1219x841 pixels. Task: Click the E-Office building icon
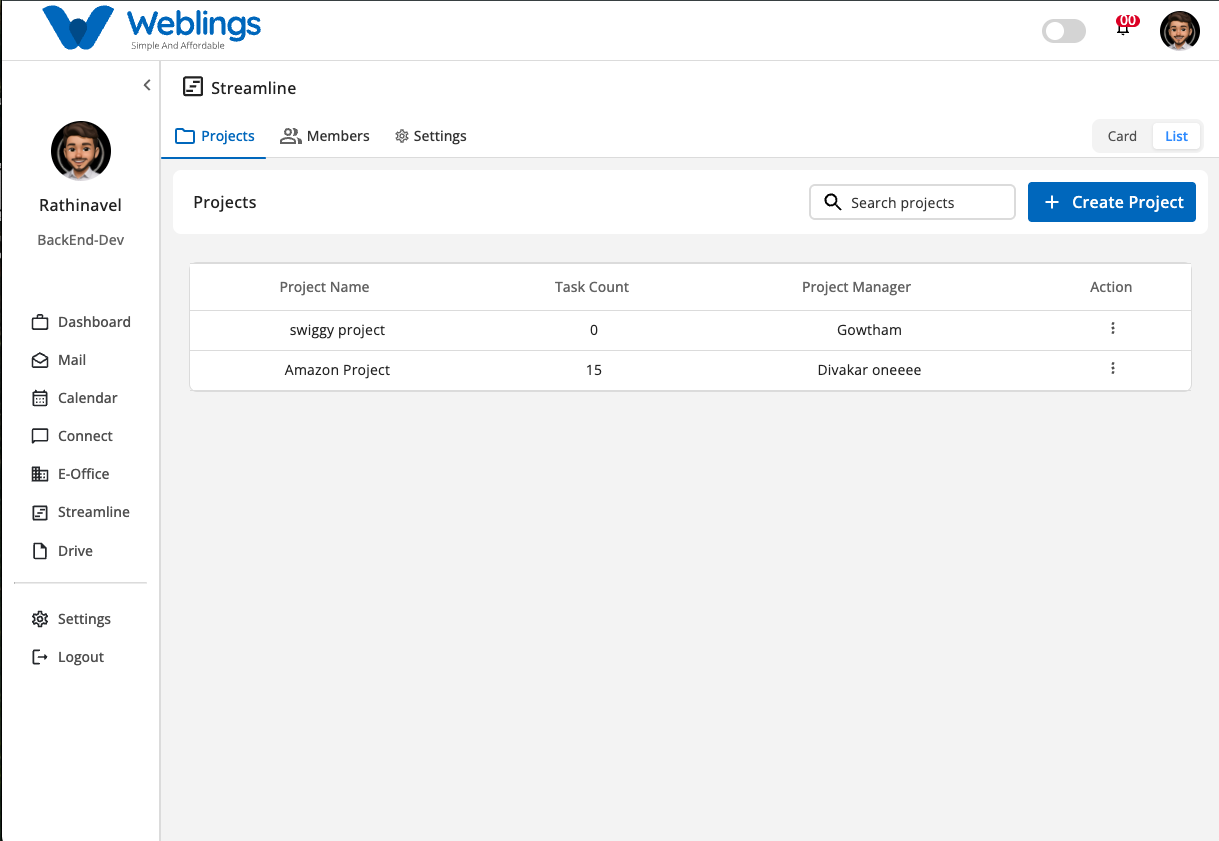[40, 474]
